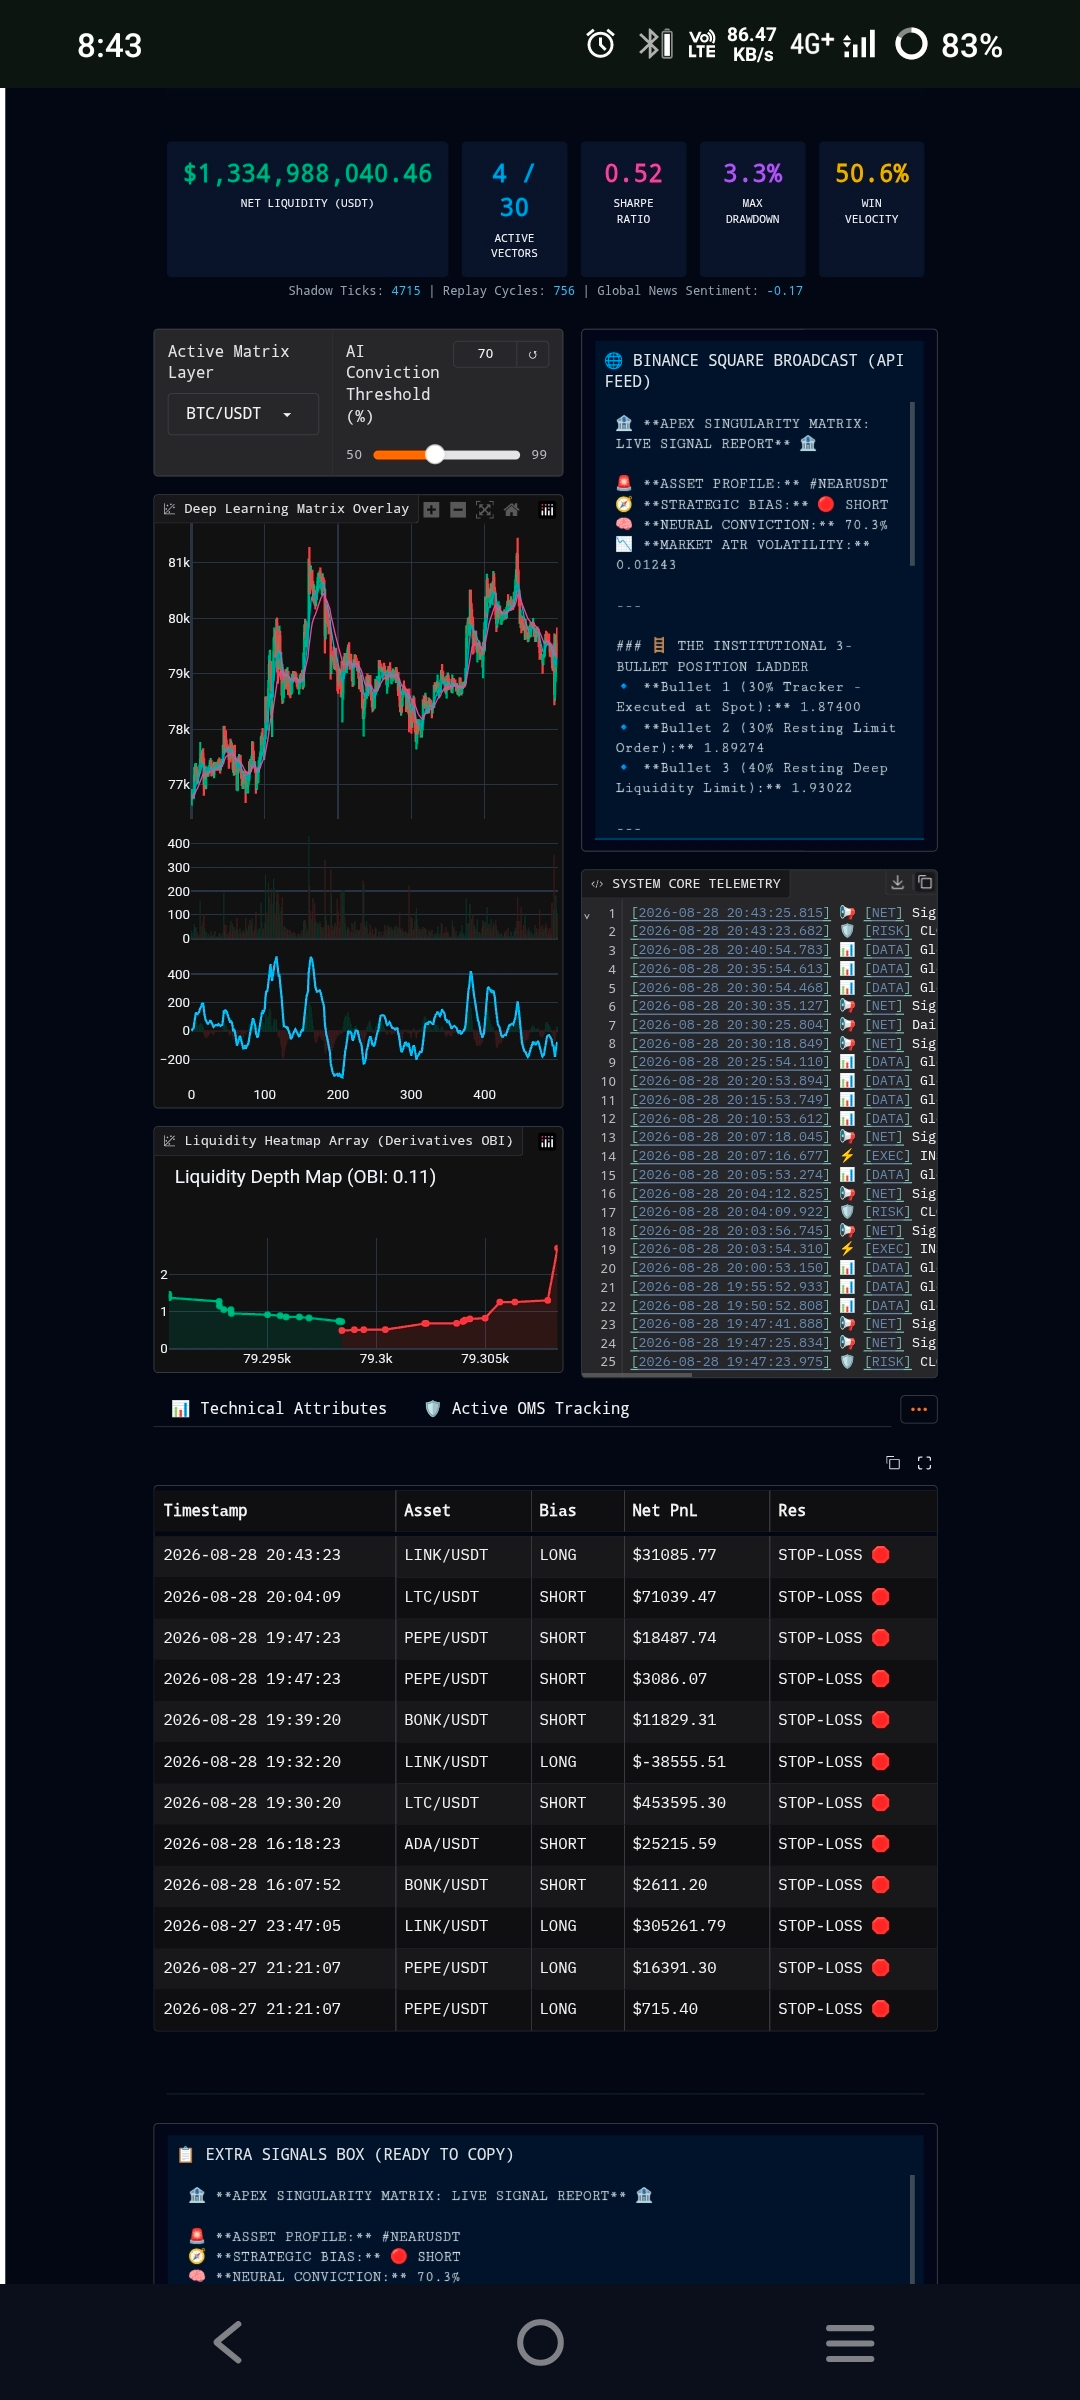Click megaphone icon on telemetry line 1
This screenshot has height=2400, width=1080.
[x=847, y=912]
